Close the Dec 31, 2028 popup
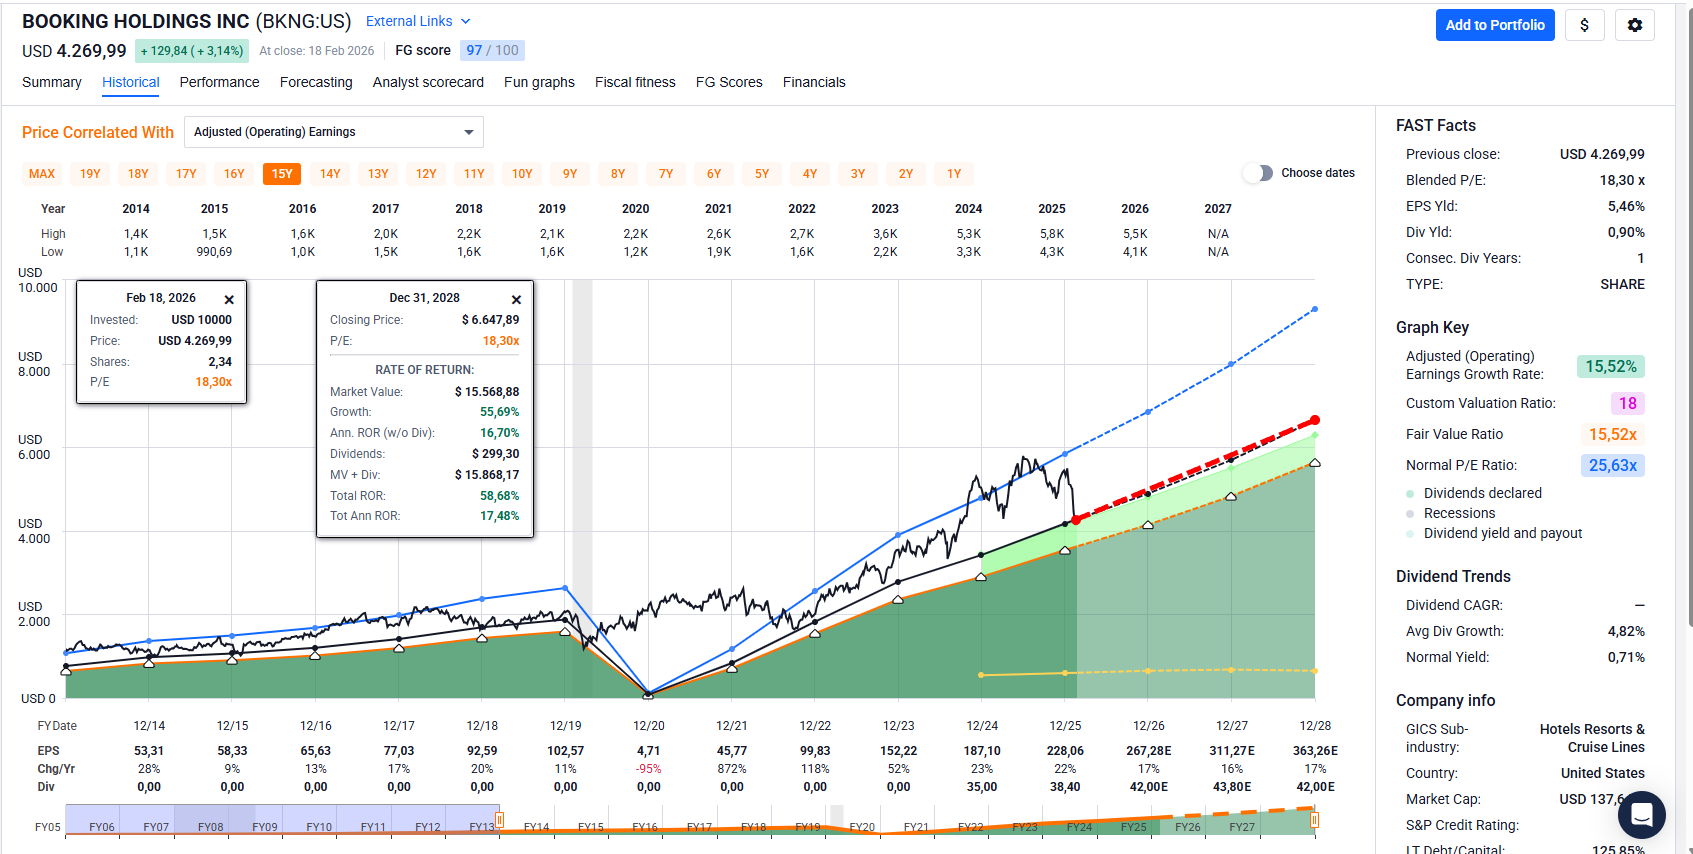Screen dimensions: 1693x854 [x=516, y=299]
